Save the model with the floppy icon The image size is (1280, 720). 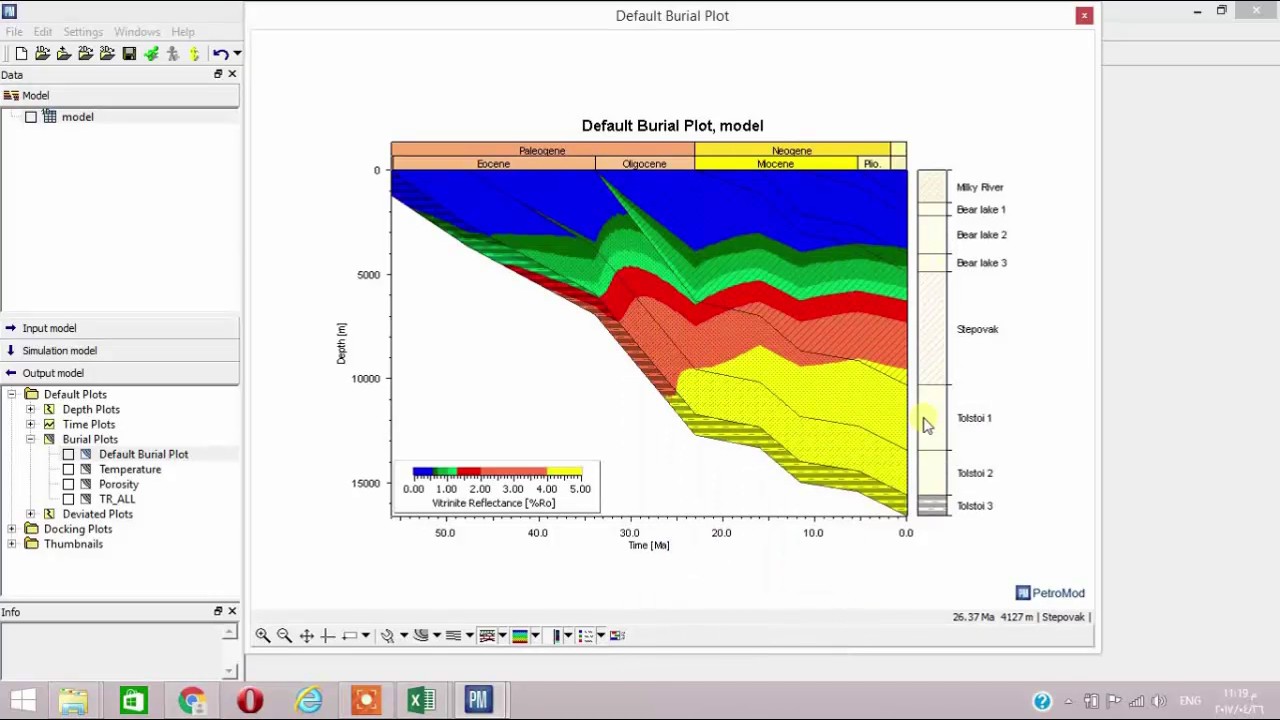pos(129,54)
